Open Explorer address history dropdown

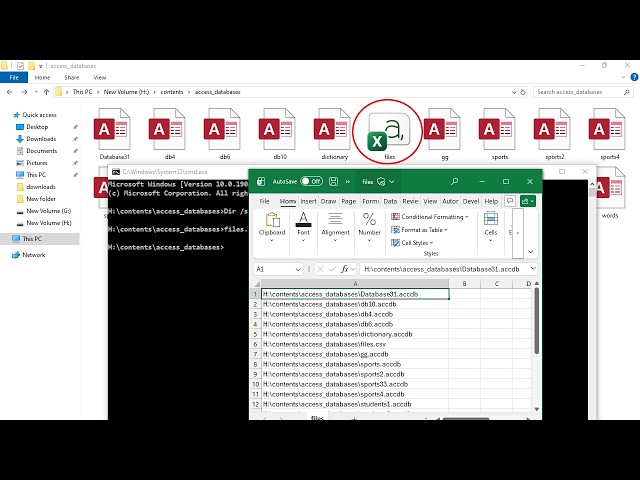514,92
